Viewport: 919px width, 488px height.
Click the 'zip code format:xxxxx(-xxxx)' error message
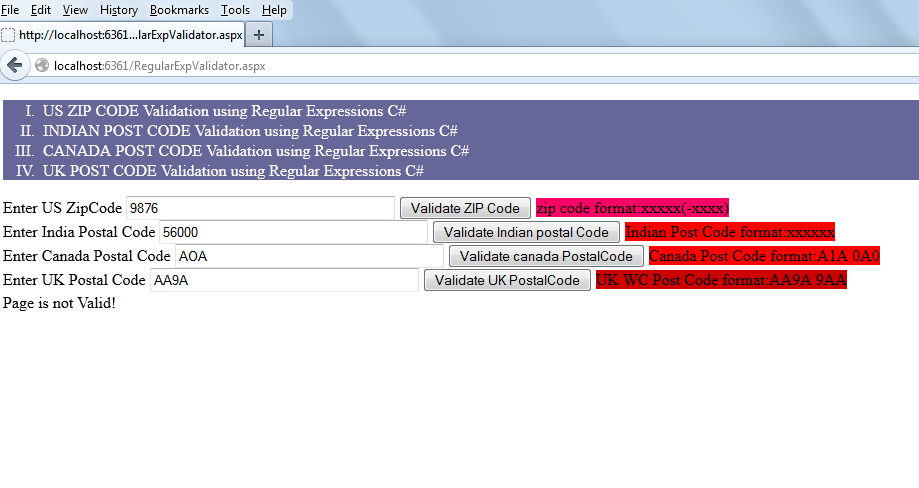click(632, 208)
